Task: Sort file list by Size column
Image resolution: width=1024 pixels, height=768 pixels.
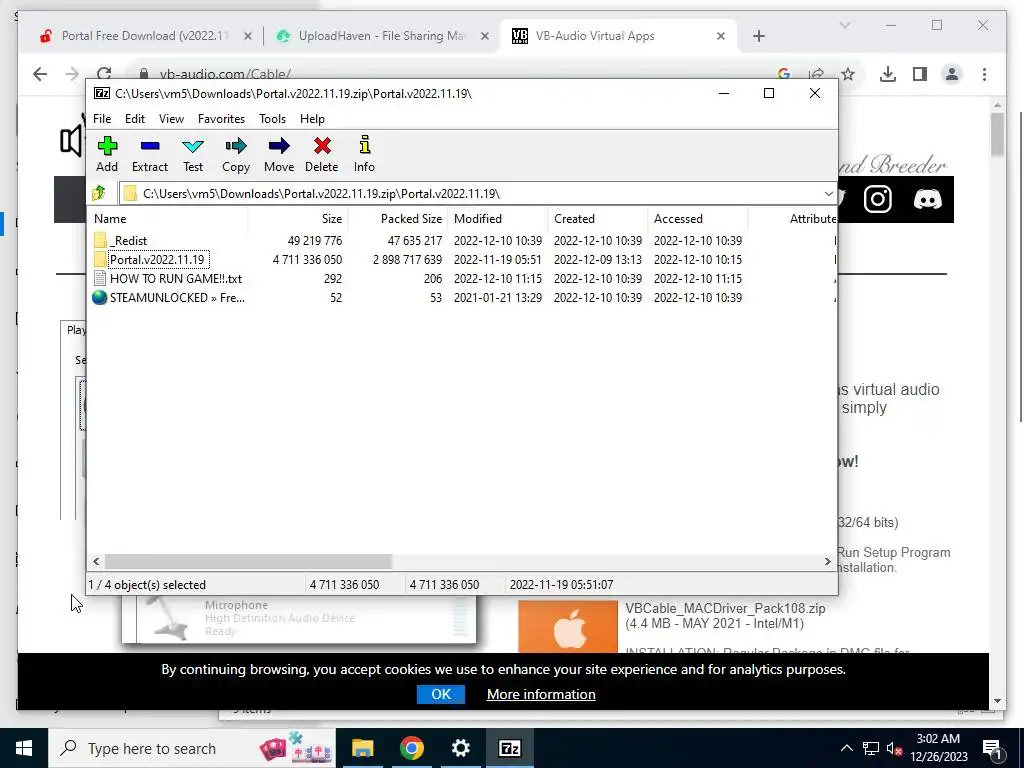Action: point(297,219)
